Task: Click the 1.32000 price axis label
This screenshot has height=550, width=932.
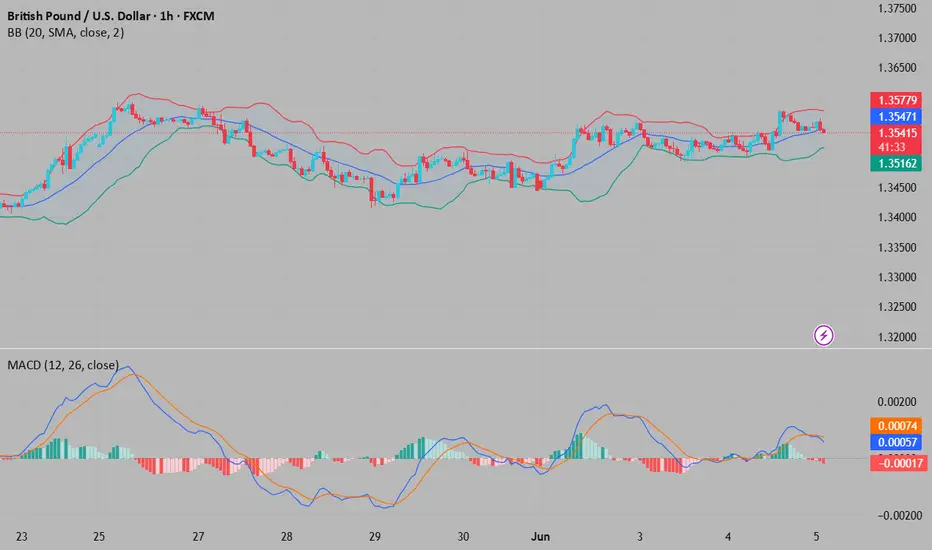Action: click(x=897, y=337)
